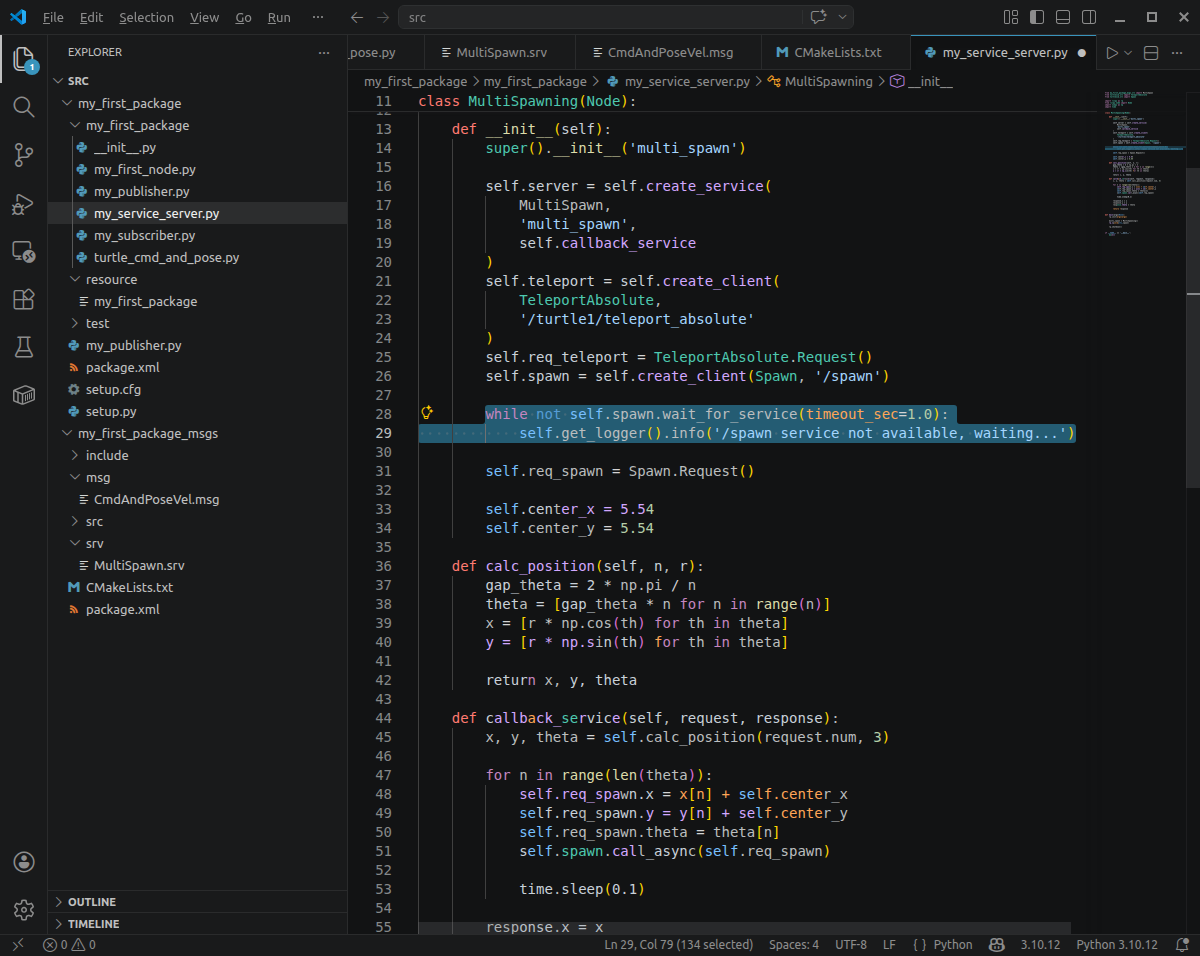
Task: Switch to the CMakeLists.txt tab
Action: coord(836,53)
